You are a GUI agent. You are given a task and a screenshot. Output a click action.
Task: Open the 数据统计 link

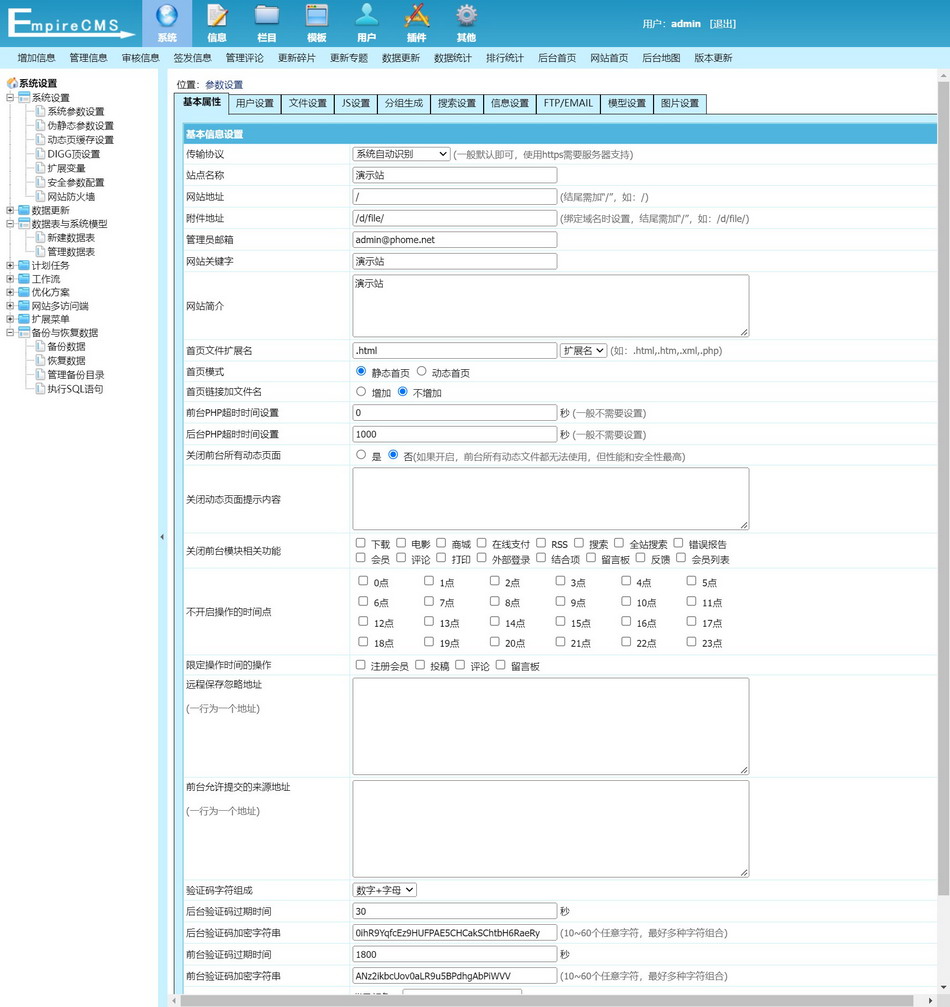click(x=453, y=58)
